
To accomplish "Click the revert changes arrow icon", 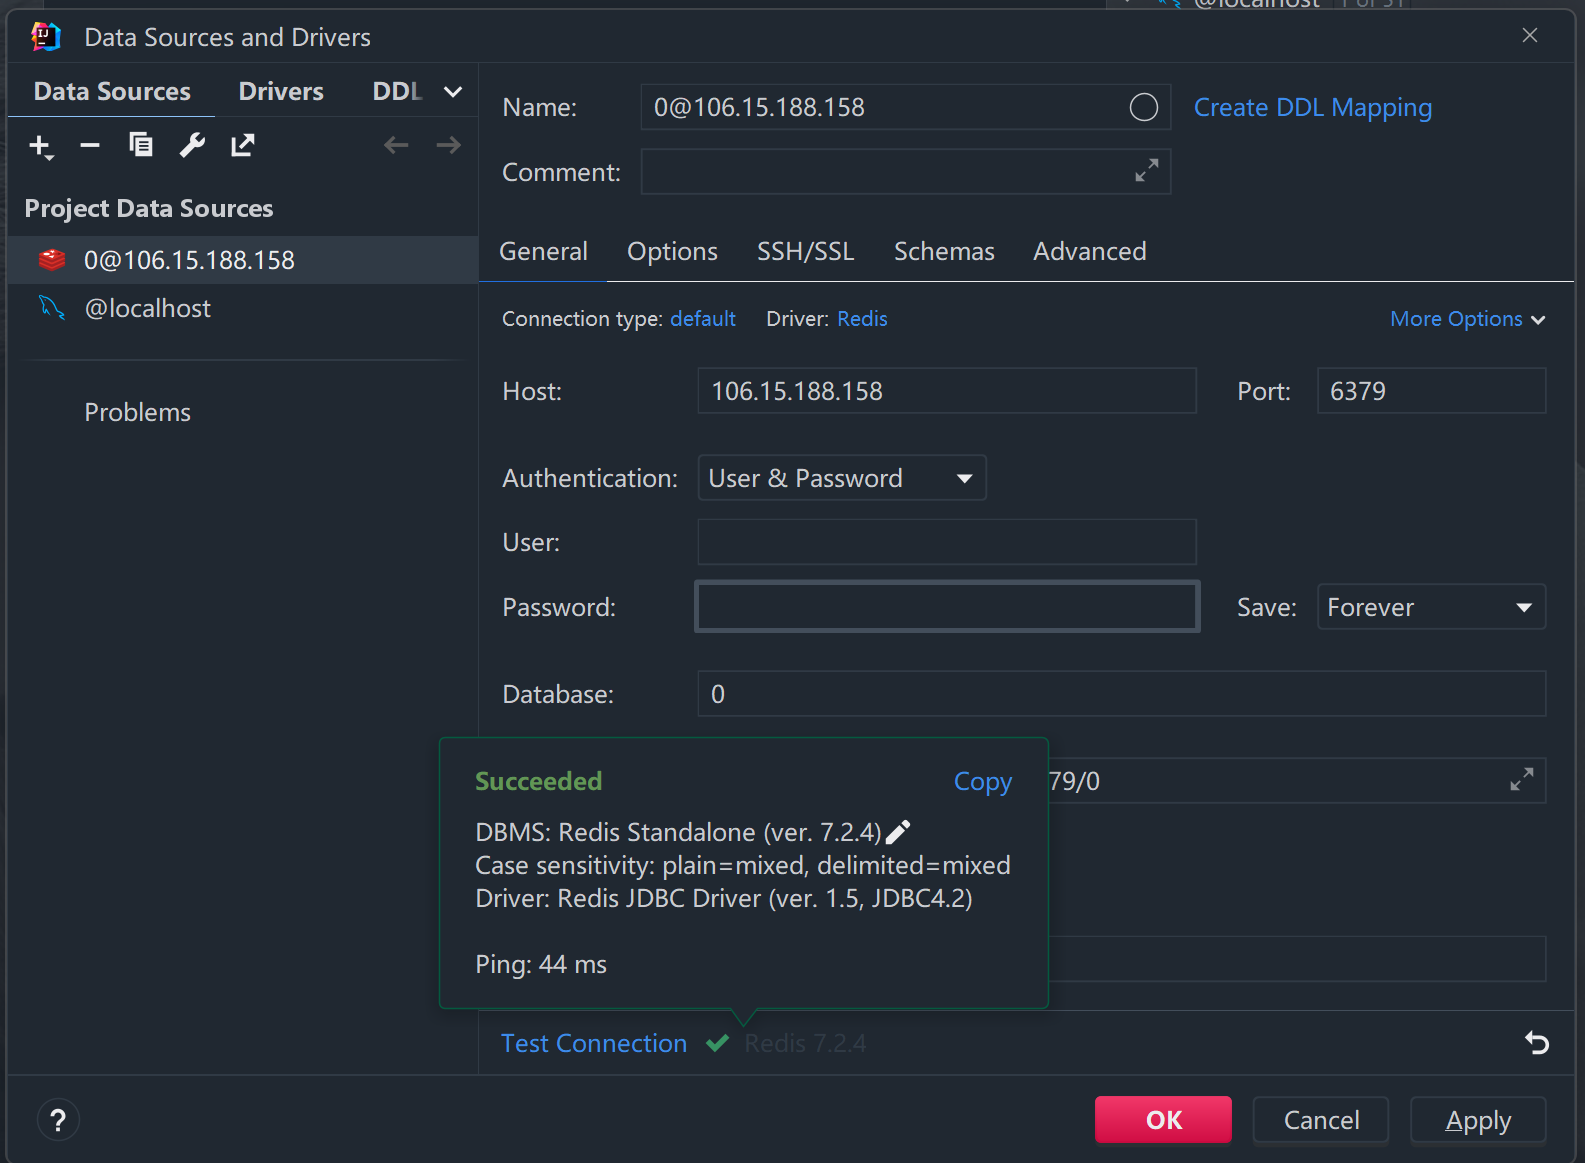I will pyautogui.click(x=1536, y=1043).
